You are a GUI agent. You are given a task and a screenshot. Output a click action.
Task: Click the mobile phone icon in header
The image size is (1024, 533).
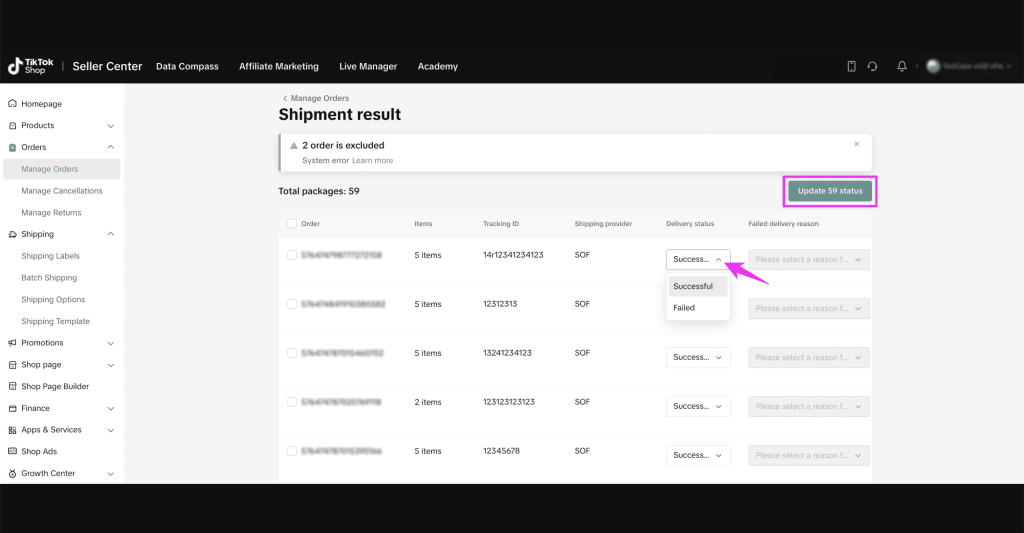pyautogui.click(x=852, y=66)
